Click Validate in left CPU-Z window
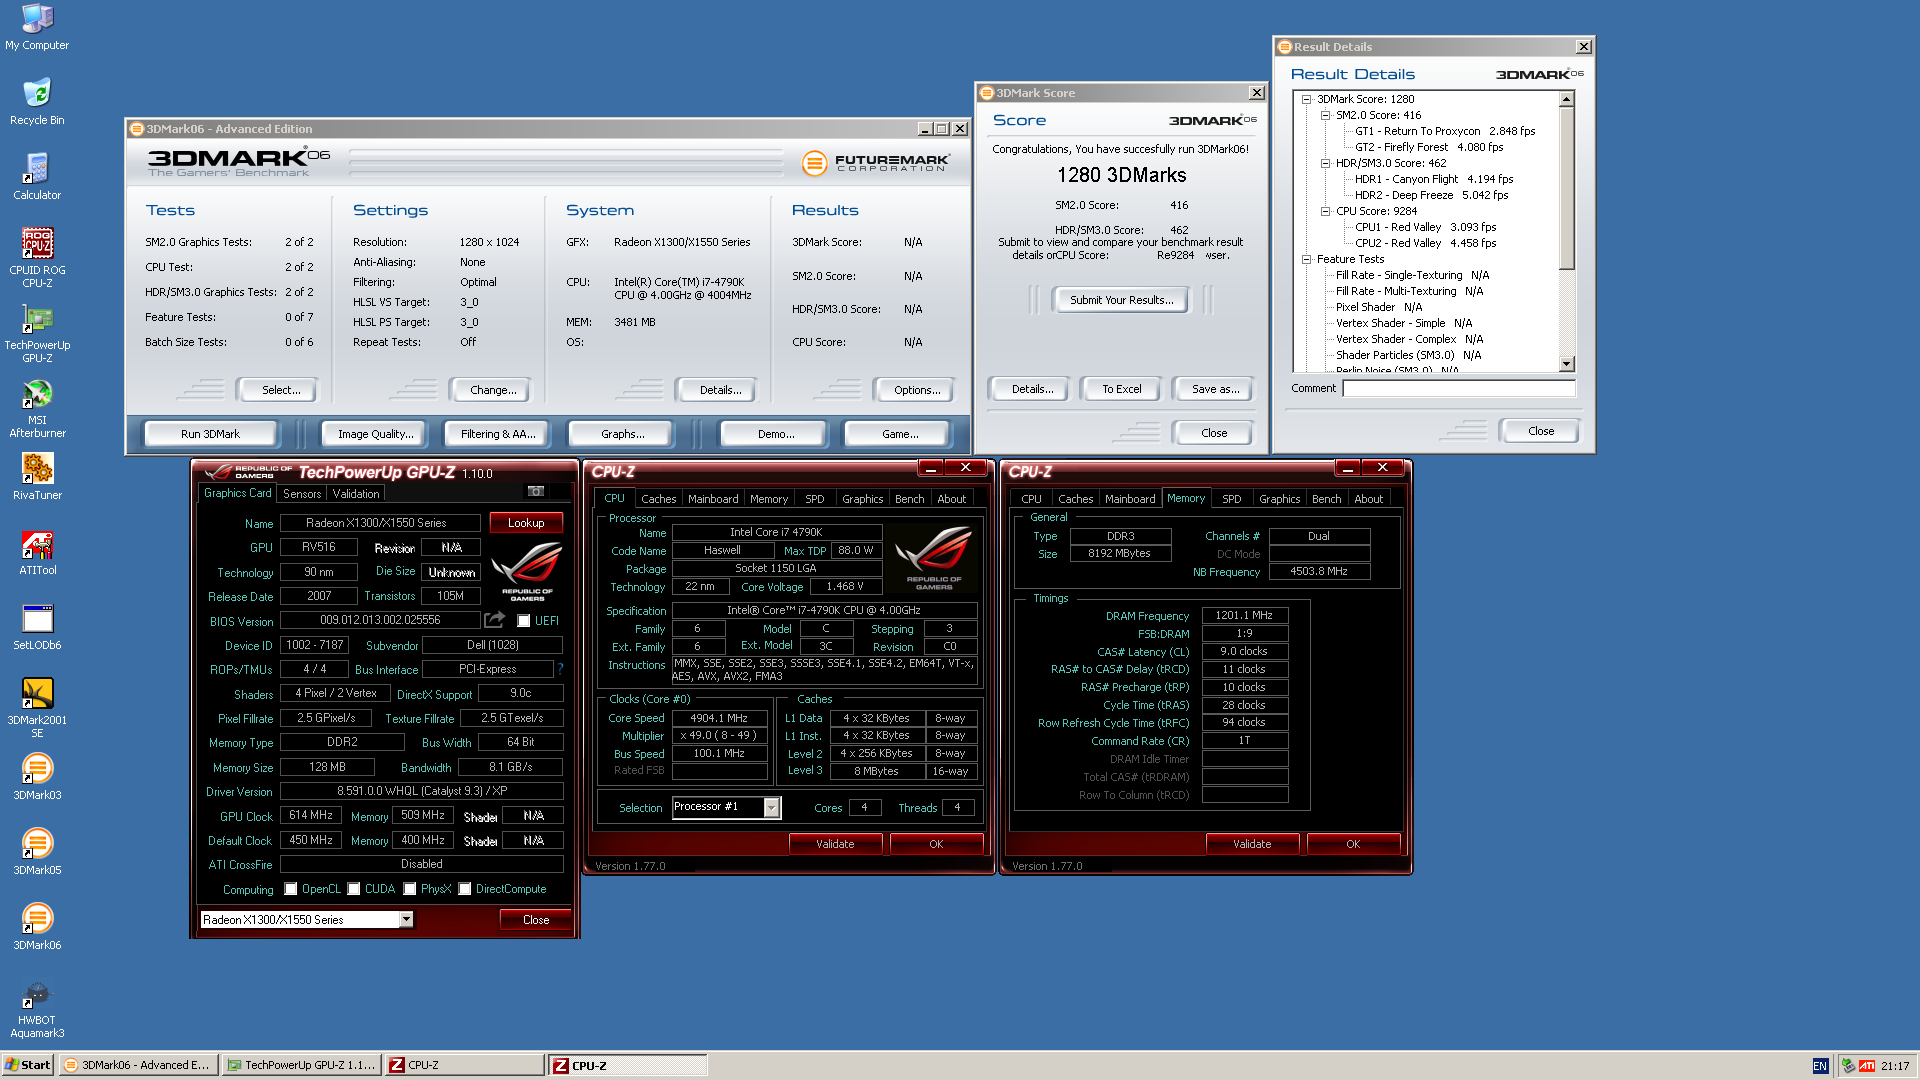Image resolution: width=1920 pixels, height=1080 pixels. 835,844
